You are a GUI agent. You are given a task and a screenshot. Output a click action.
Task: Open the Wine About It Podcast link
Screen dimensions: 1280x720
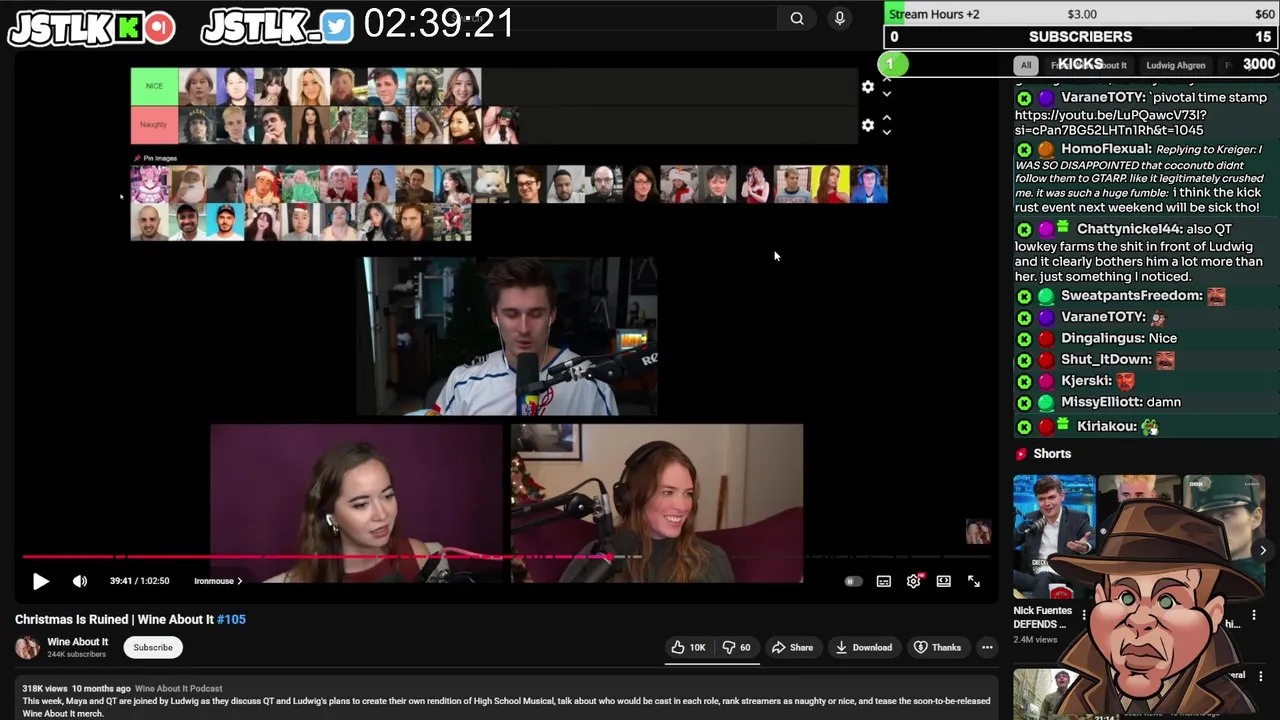(178, 688)
